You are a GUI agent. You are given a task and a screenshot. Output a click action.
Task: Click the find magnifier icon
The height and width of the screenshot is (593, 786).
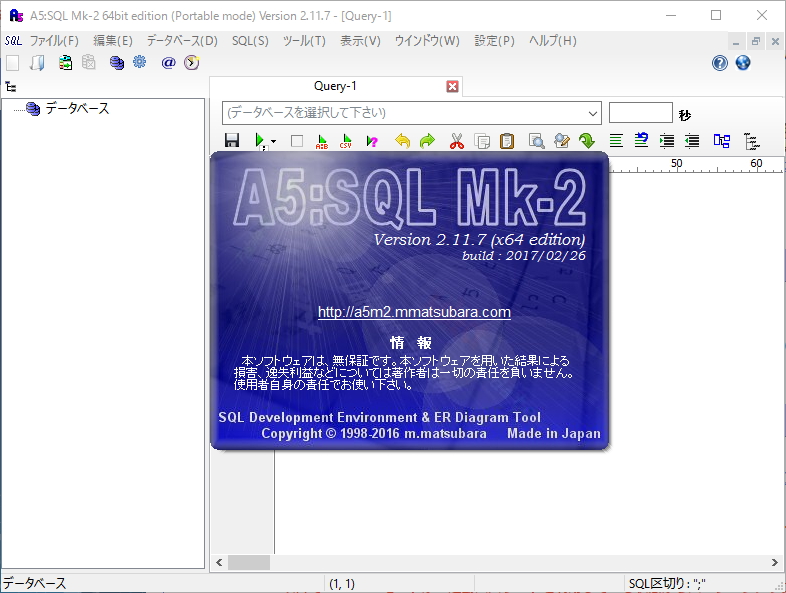coord(536,141)
